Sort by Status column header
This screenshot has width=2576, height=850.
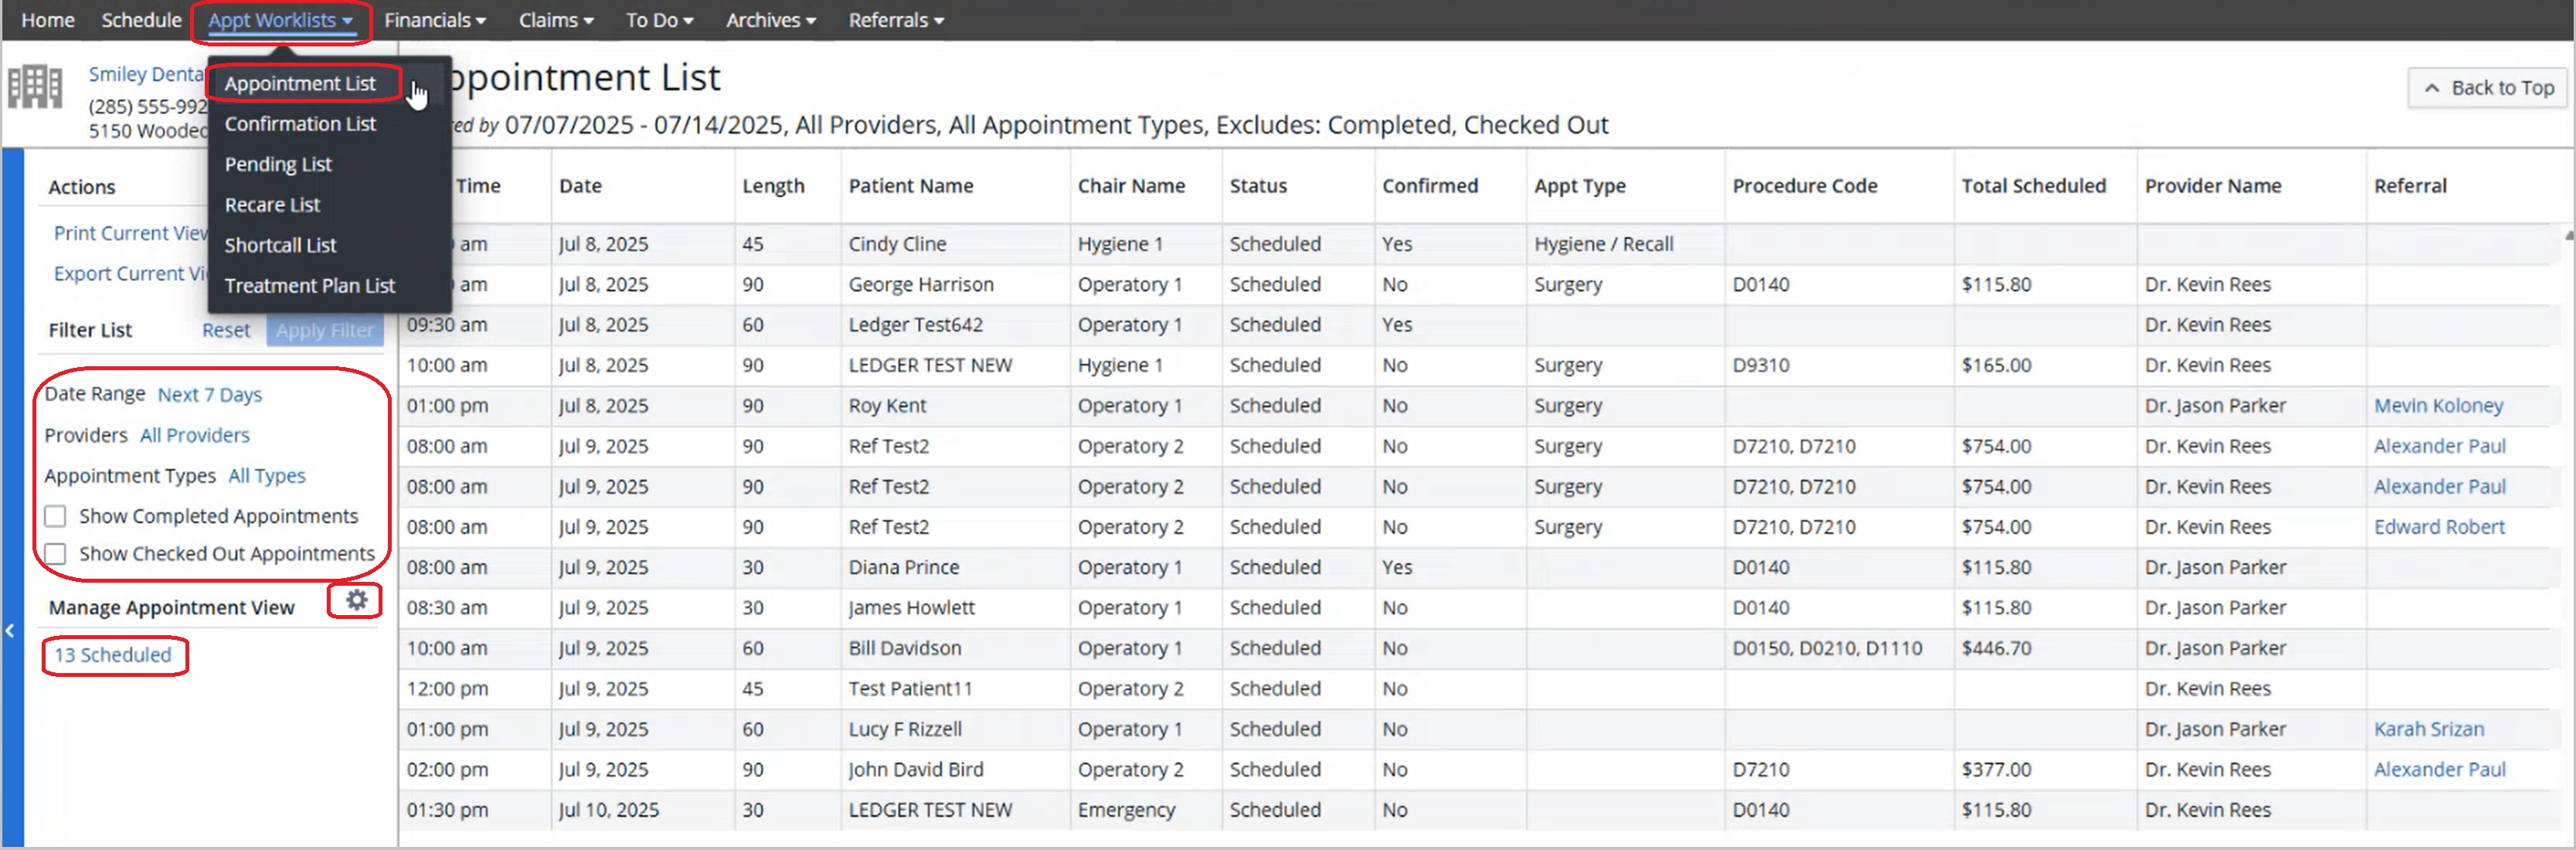(1258, 186)
